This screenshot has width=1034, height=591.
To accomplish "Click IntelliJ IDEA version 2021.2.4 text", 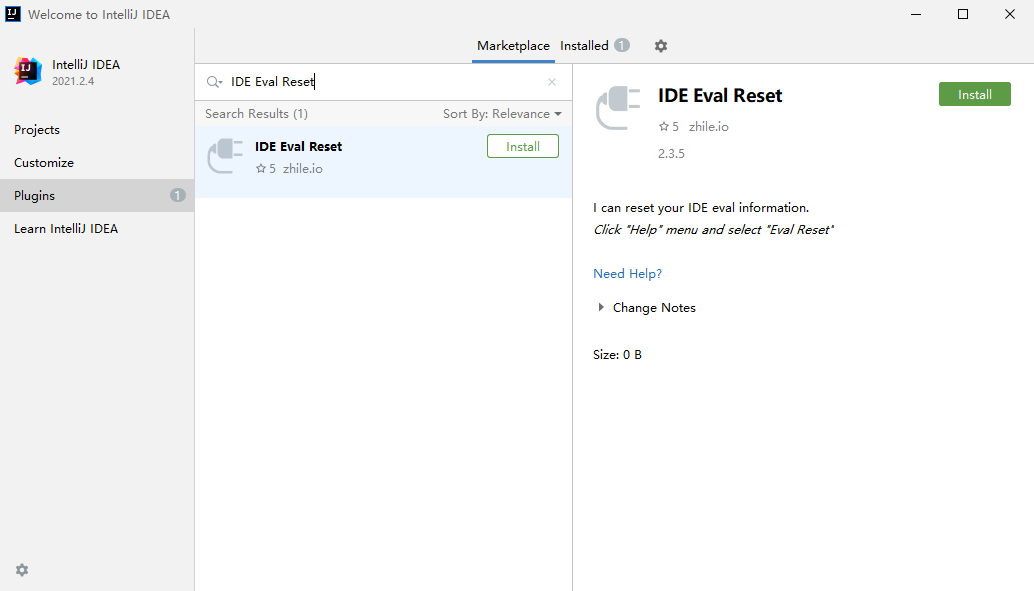I will 73,81.
